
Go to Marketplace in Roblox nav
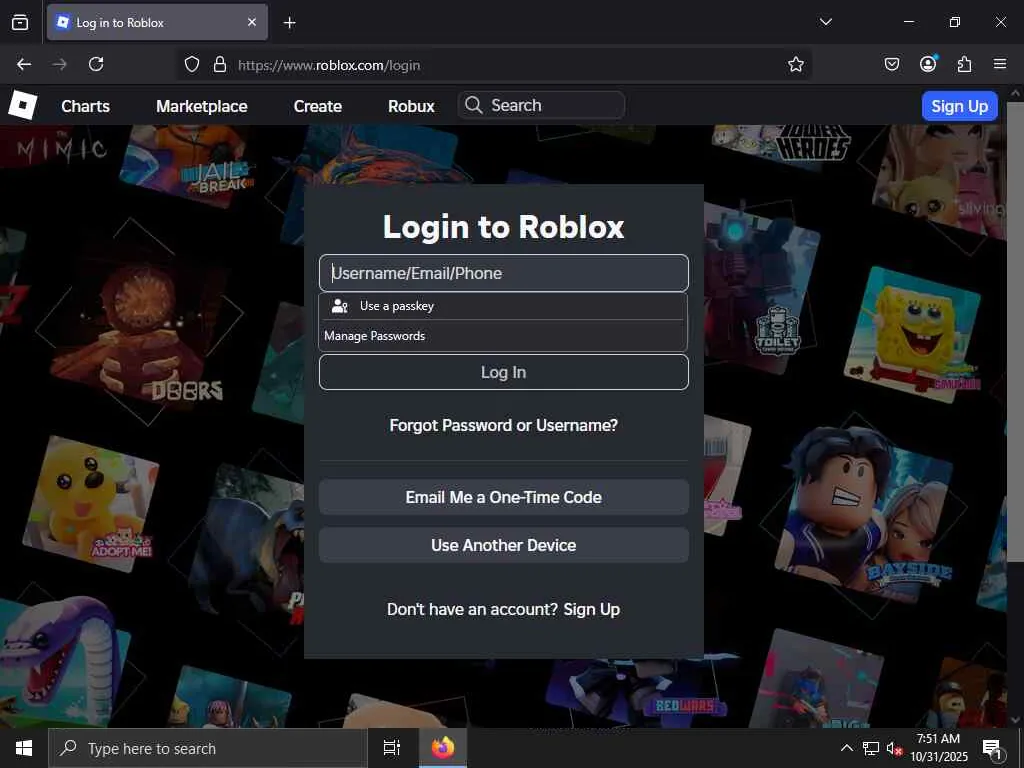tap(202, 106)
